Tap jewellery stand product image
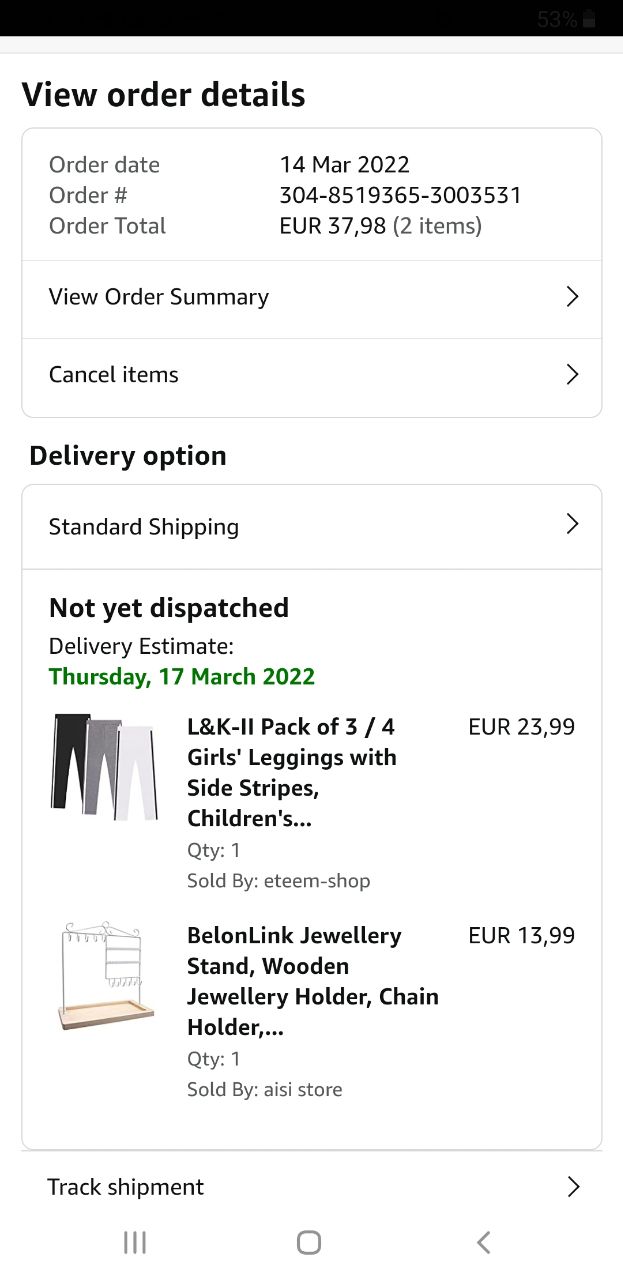This screenshot has height=1280, width=623. click(x=104, y=976)
